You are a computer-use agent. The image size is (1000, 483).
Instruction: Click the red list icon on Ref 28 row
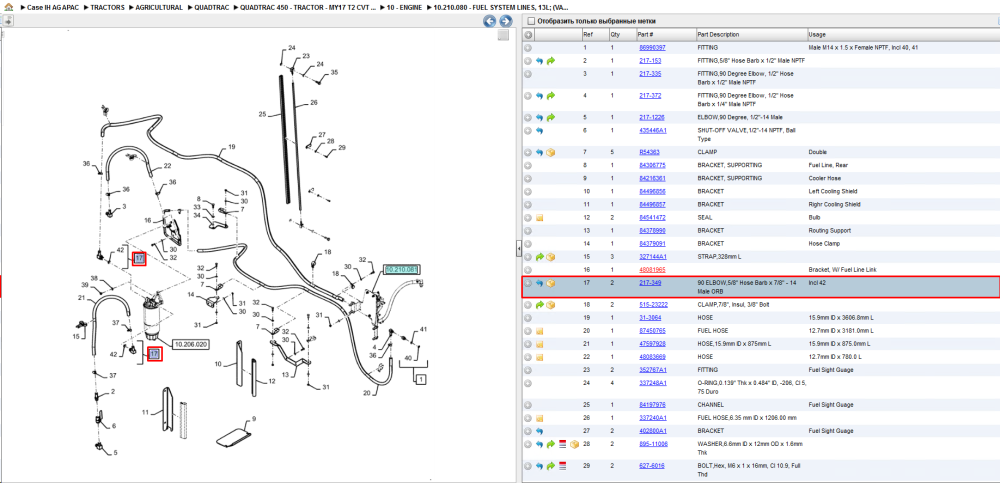coord(562,443)
